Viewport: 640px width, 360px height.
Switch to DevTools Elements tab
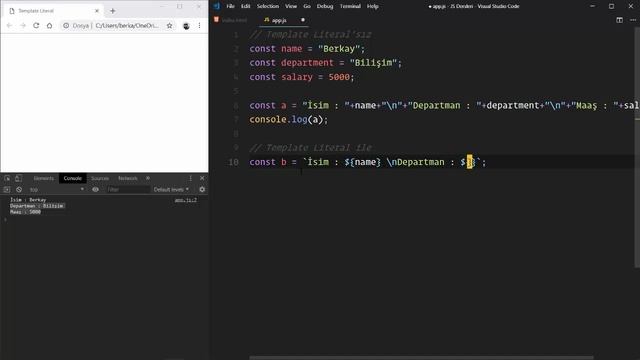pyautogui.click(x=44, y=178)
